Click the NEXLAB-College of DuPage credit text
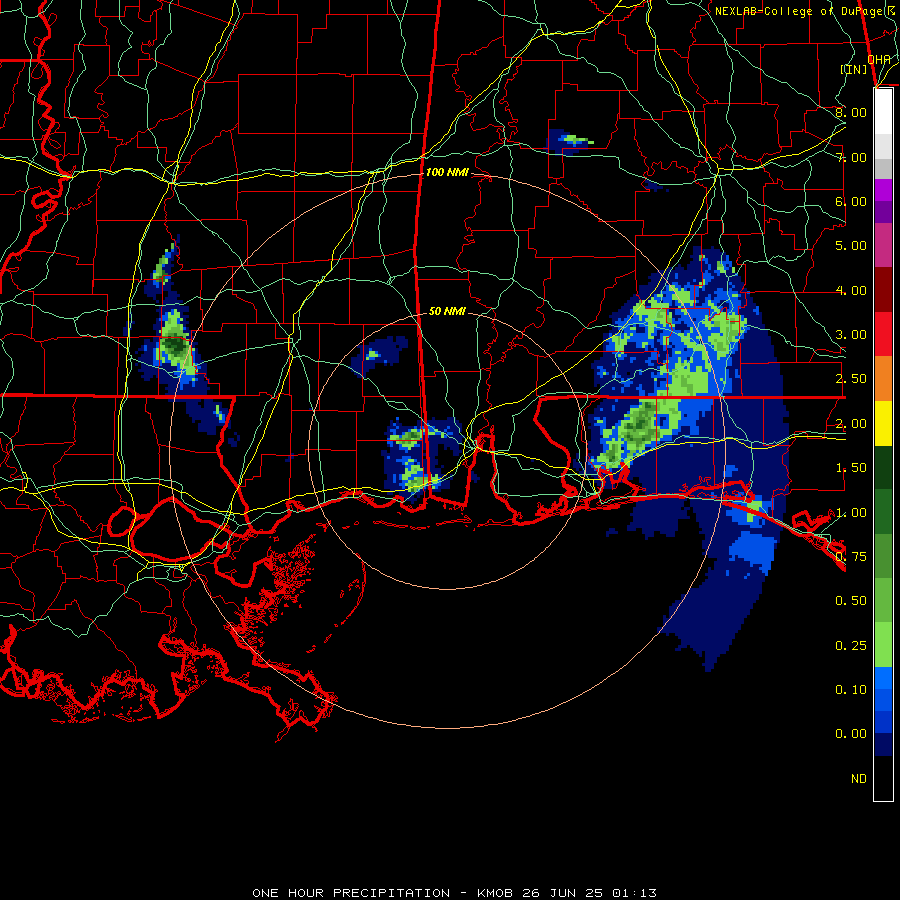 coord(805,11)
